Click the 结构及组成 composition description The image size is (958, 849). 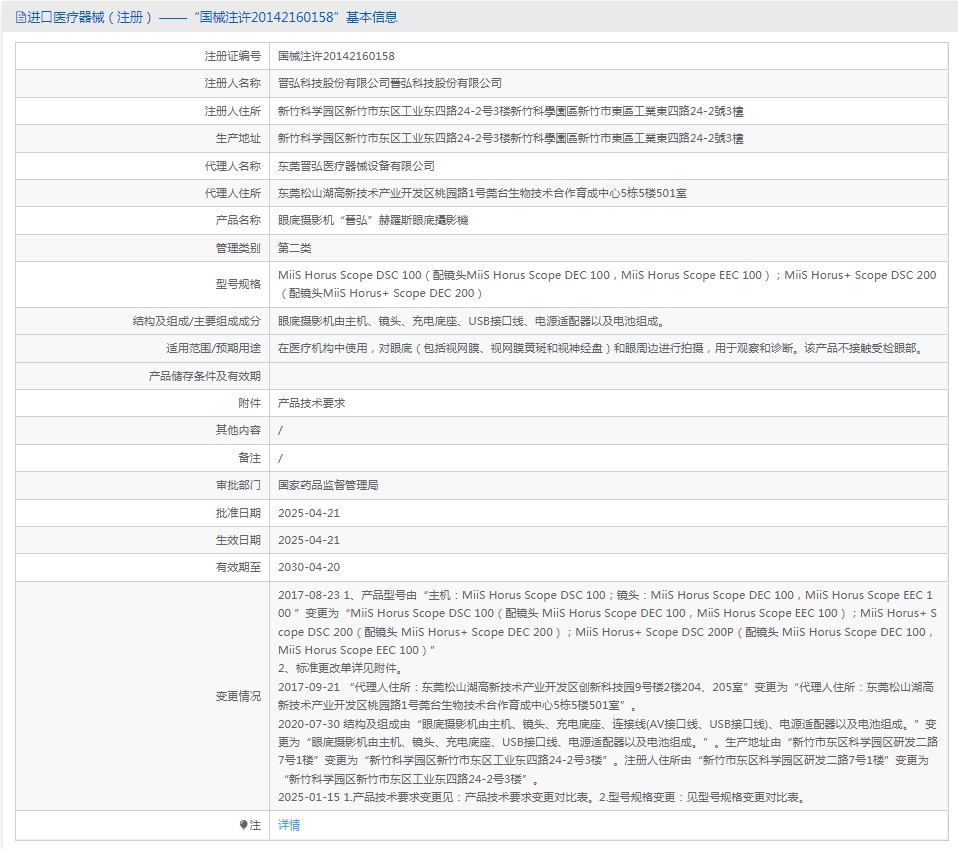(x=471, y=321)
